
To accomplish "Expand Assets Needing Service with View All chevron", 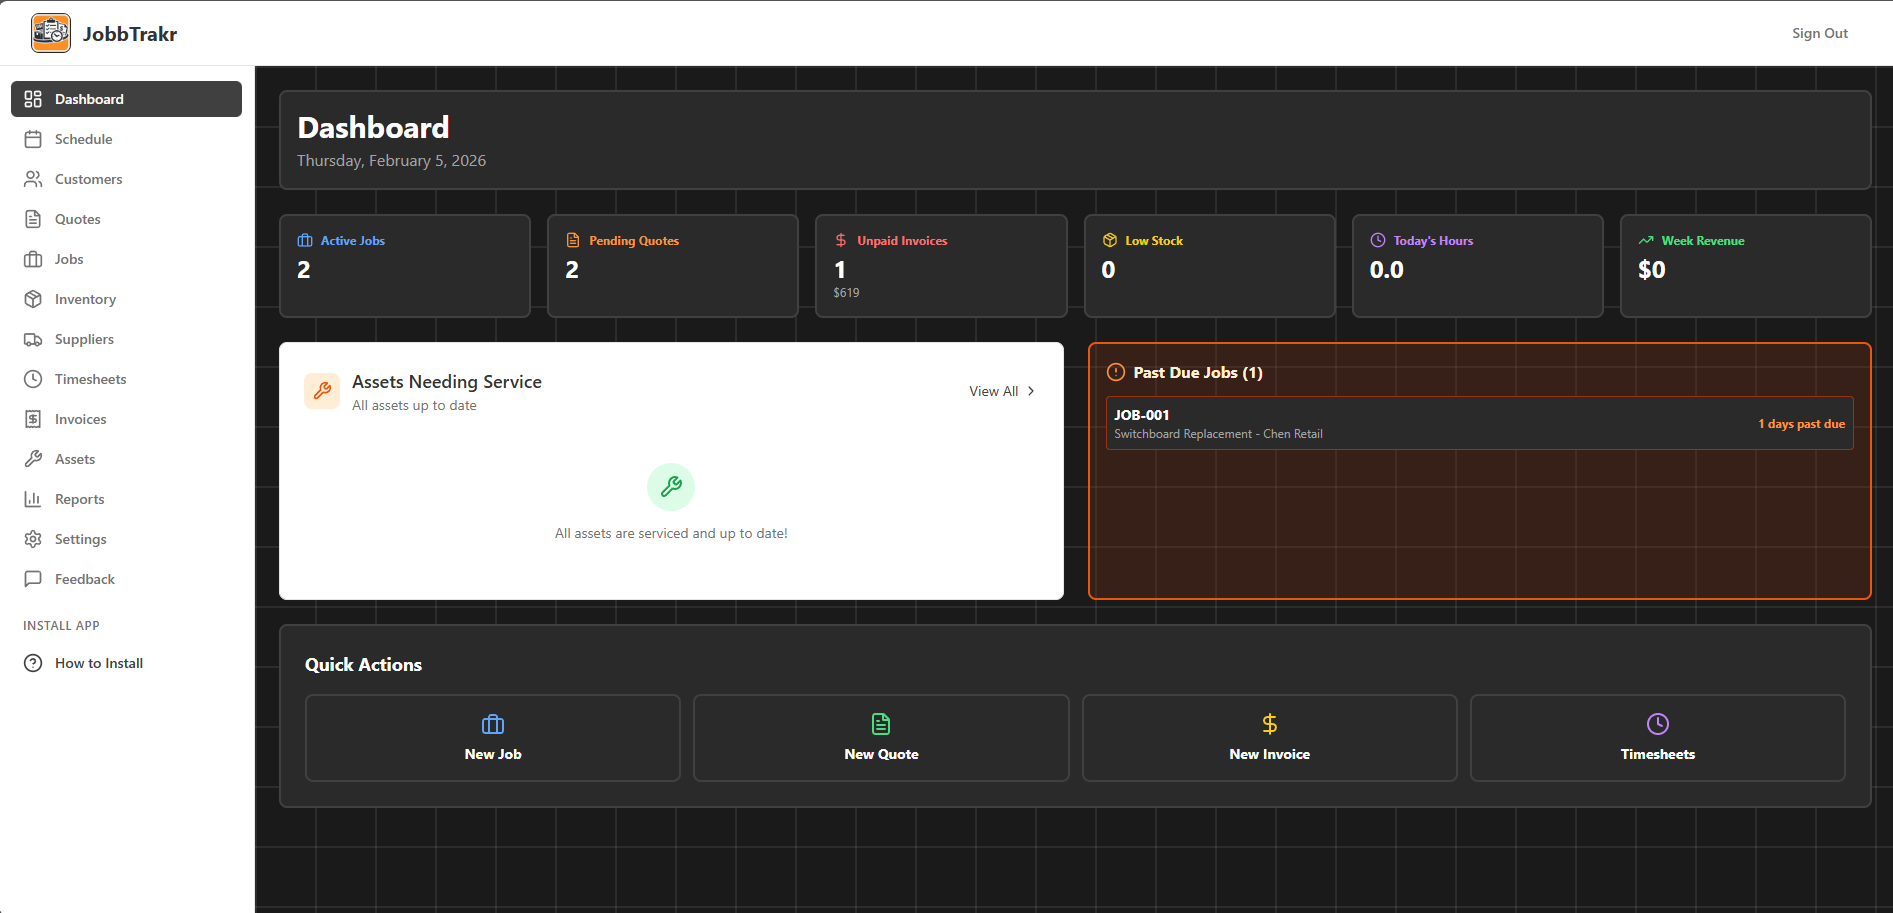I will pos(1030,391).
